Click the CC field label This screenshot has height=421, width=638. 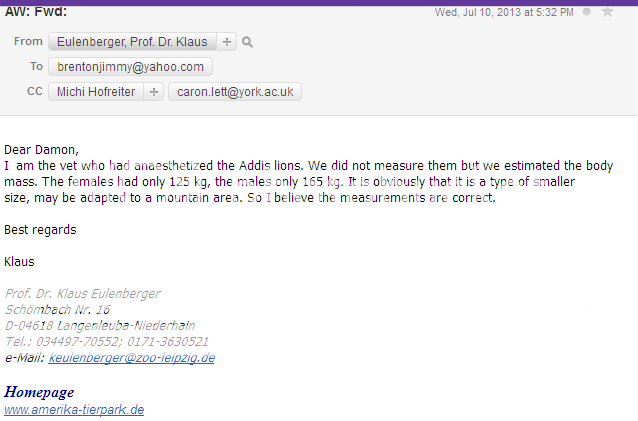34,92
